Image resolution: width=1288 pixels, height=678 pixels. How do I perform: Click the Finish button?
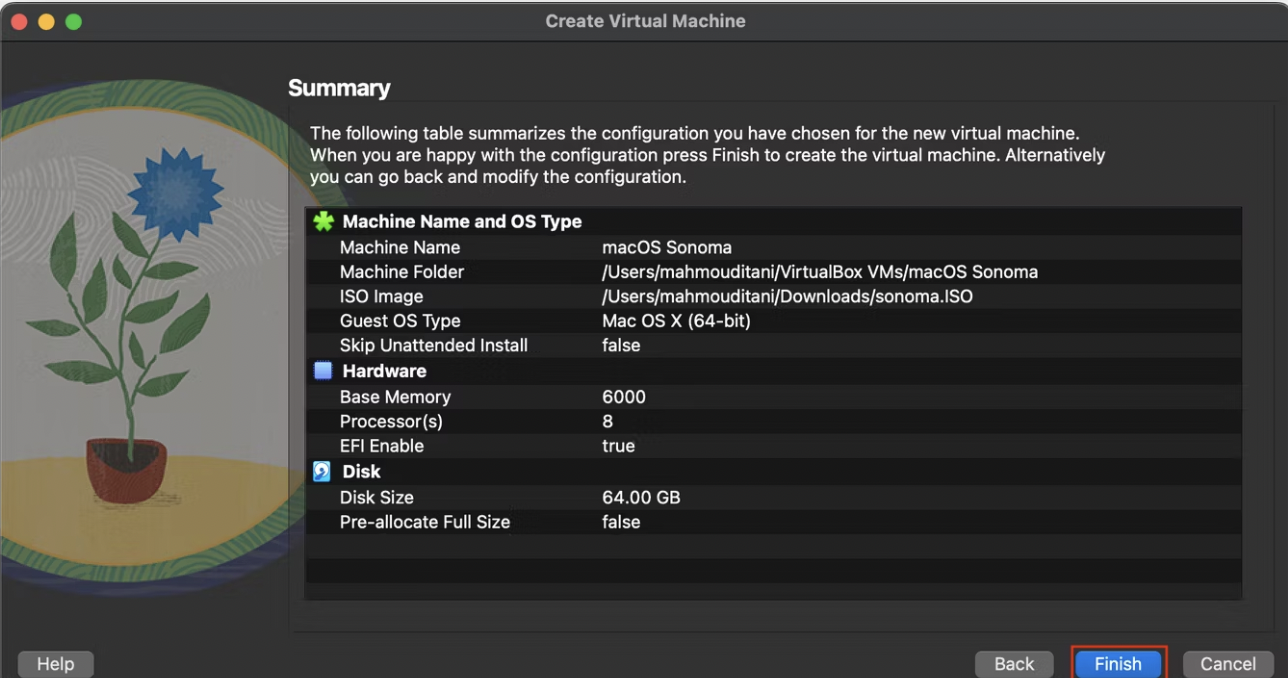[1117, 663]
